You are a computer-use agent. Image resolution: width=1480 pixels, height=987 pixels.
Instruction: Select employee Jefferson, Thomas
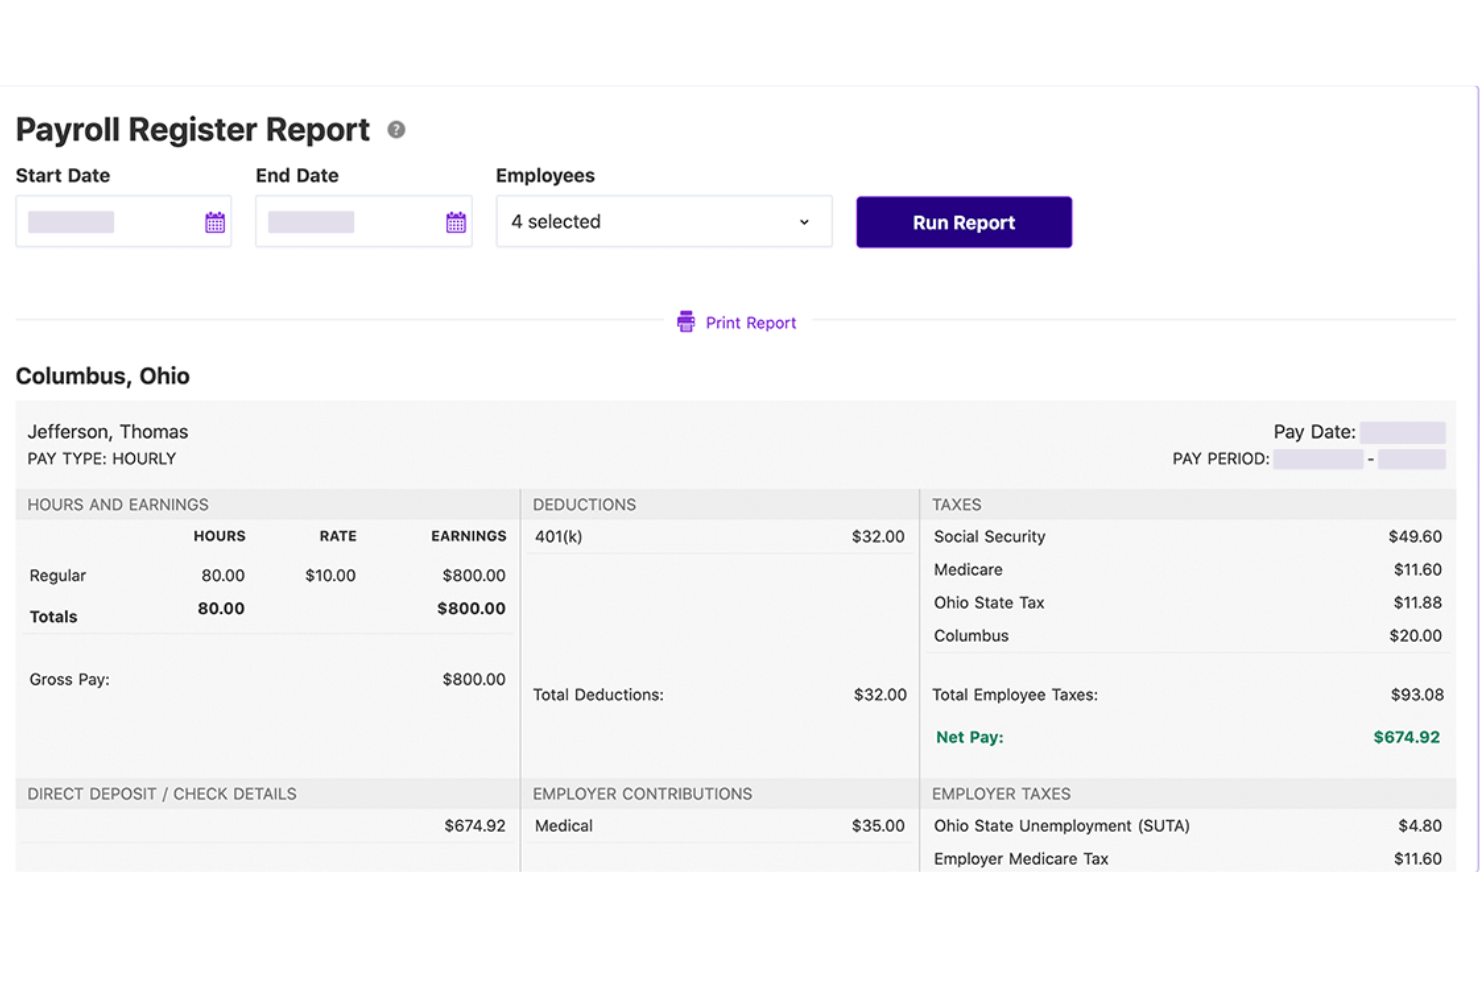click(x=107, y=431)
